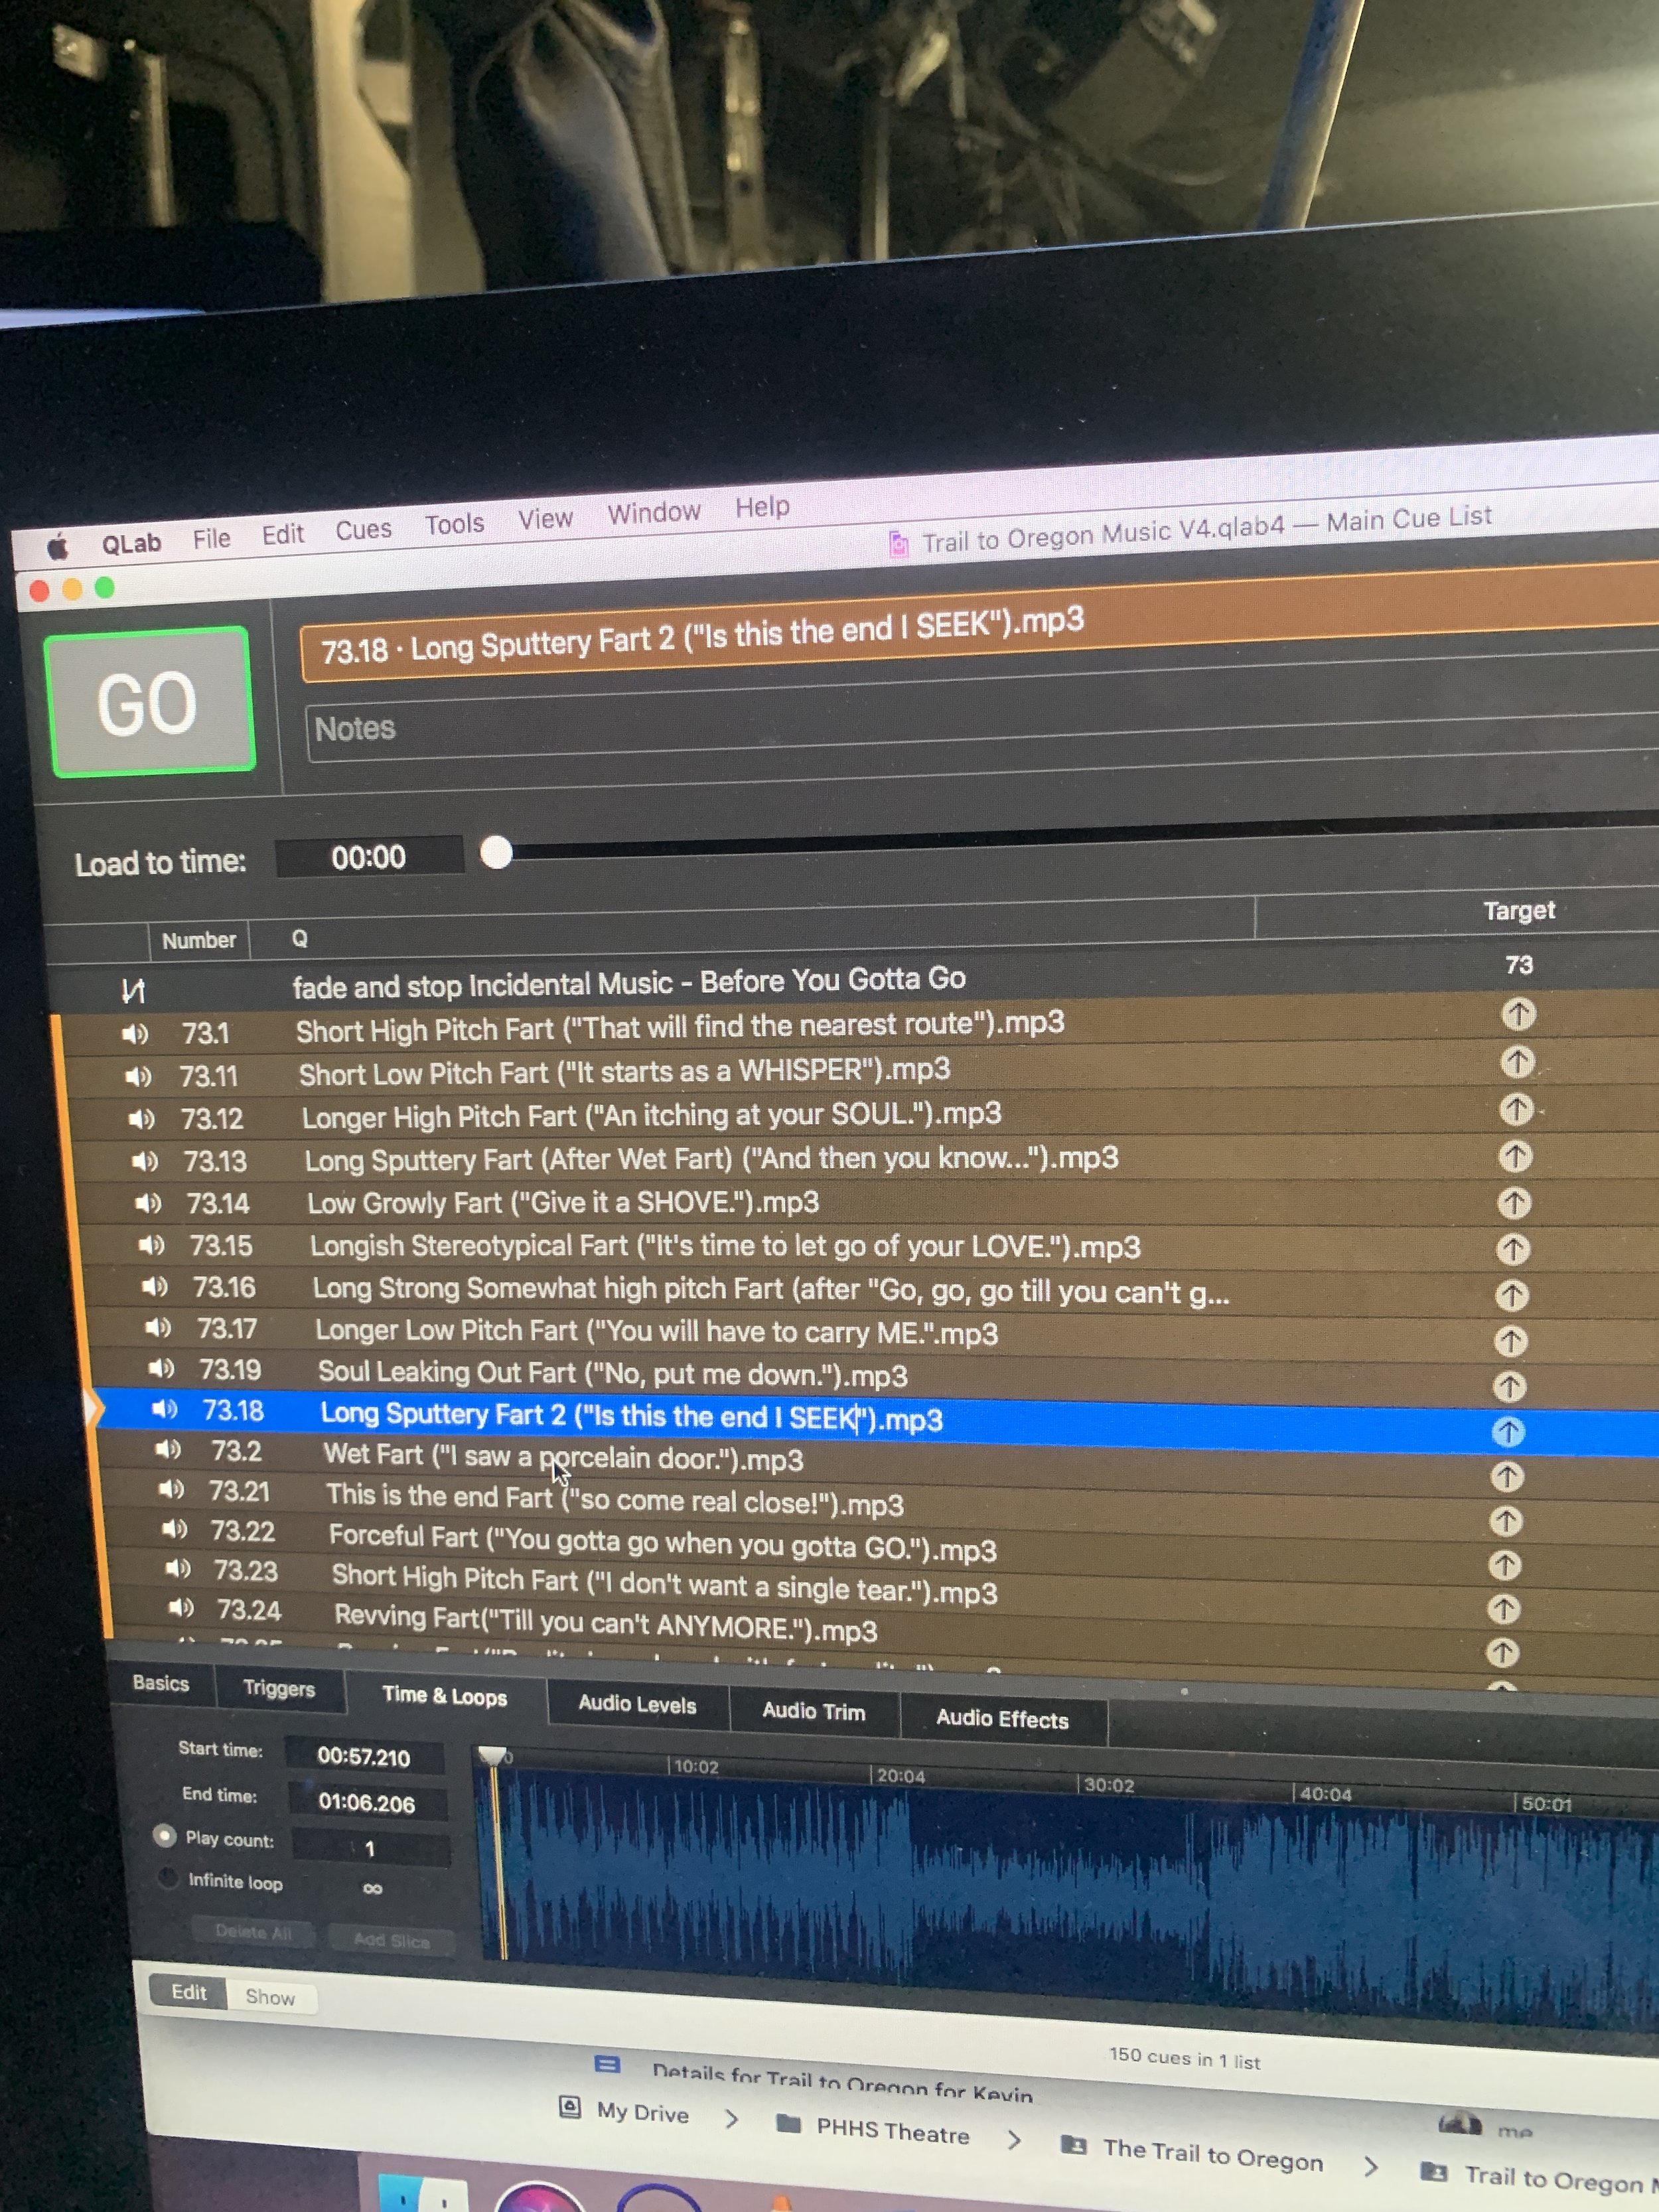Click the green GO button
1659x2212 pixels.
[x=149, y=701]
